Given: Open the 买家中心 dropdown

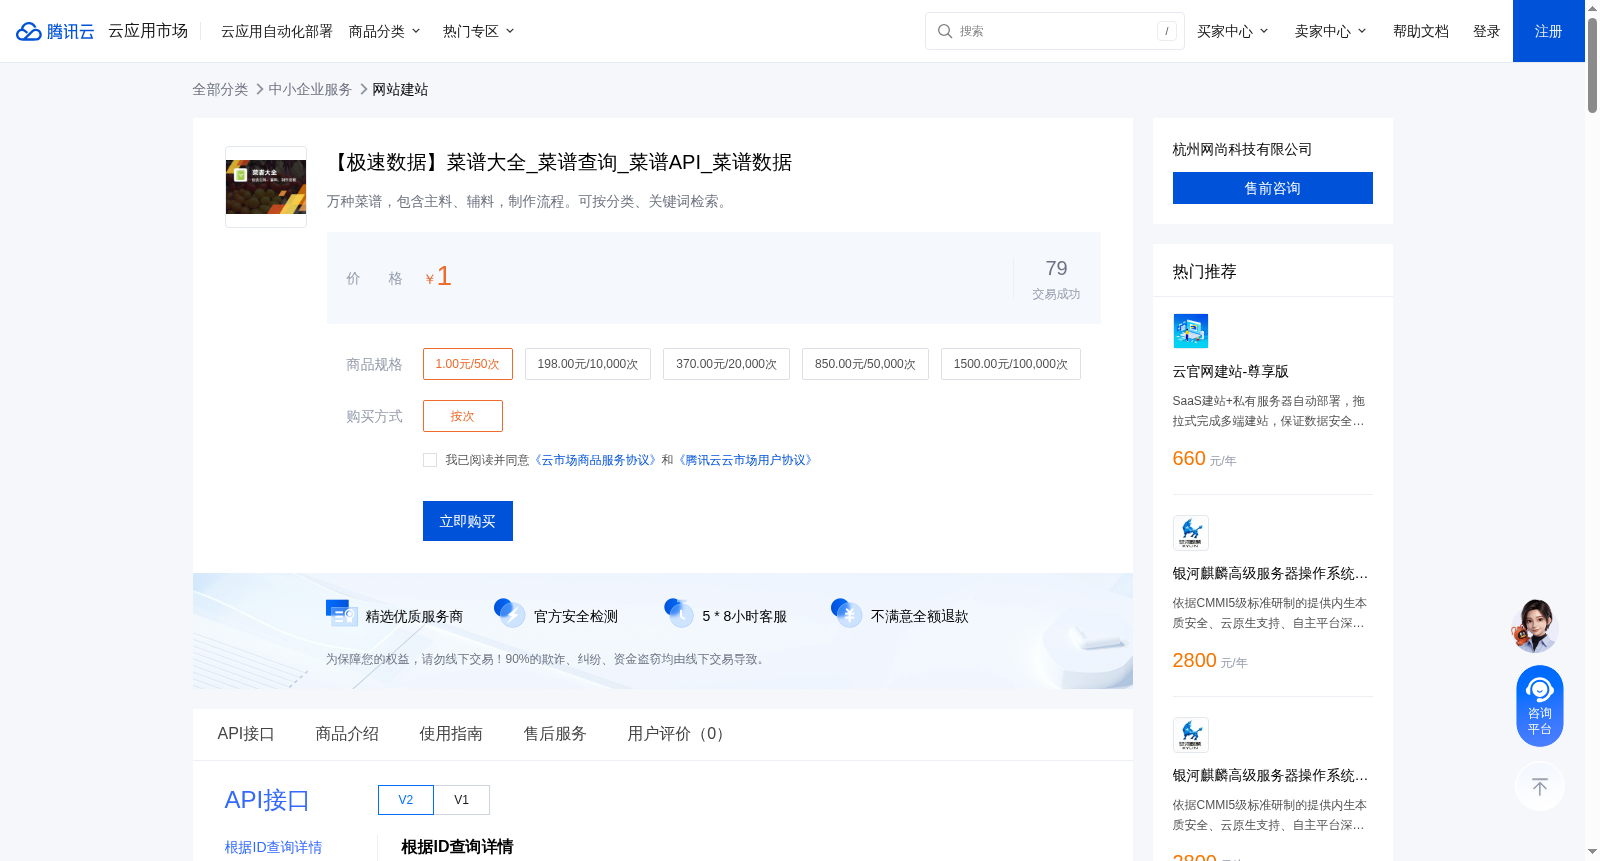Looking at the screenshot, I should tap(1233, 31).
